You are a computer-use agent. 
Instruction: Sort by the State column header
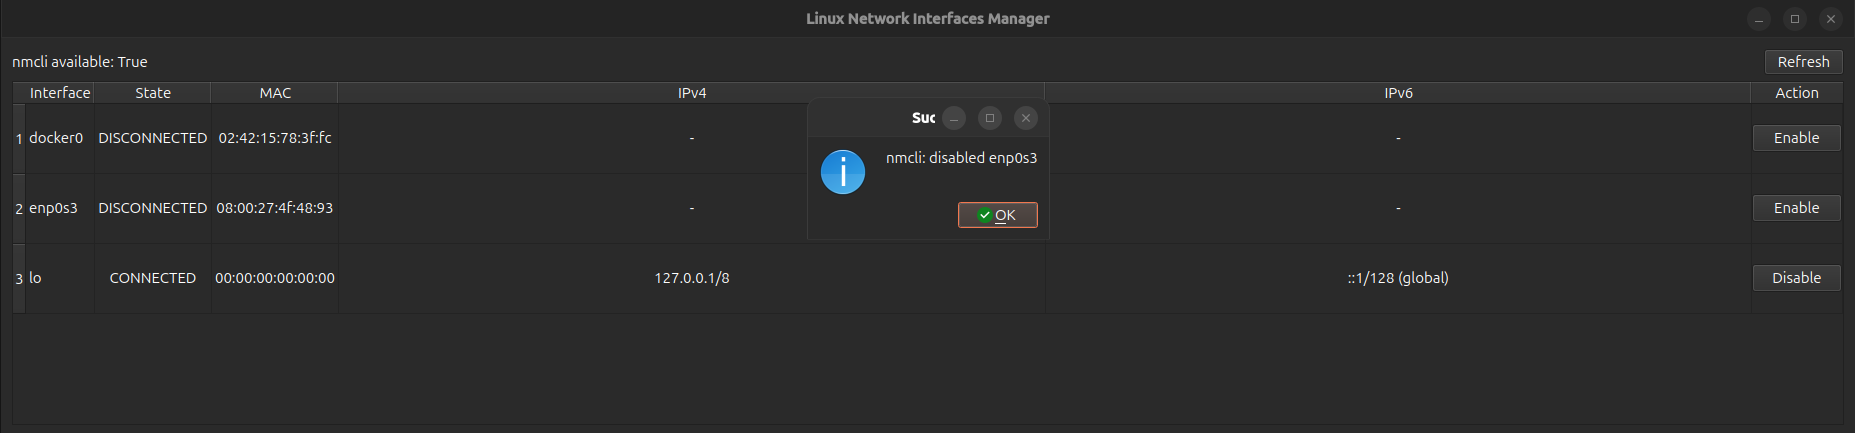pos(153,93)
